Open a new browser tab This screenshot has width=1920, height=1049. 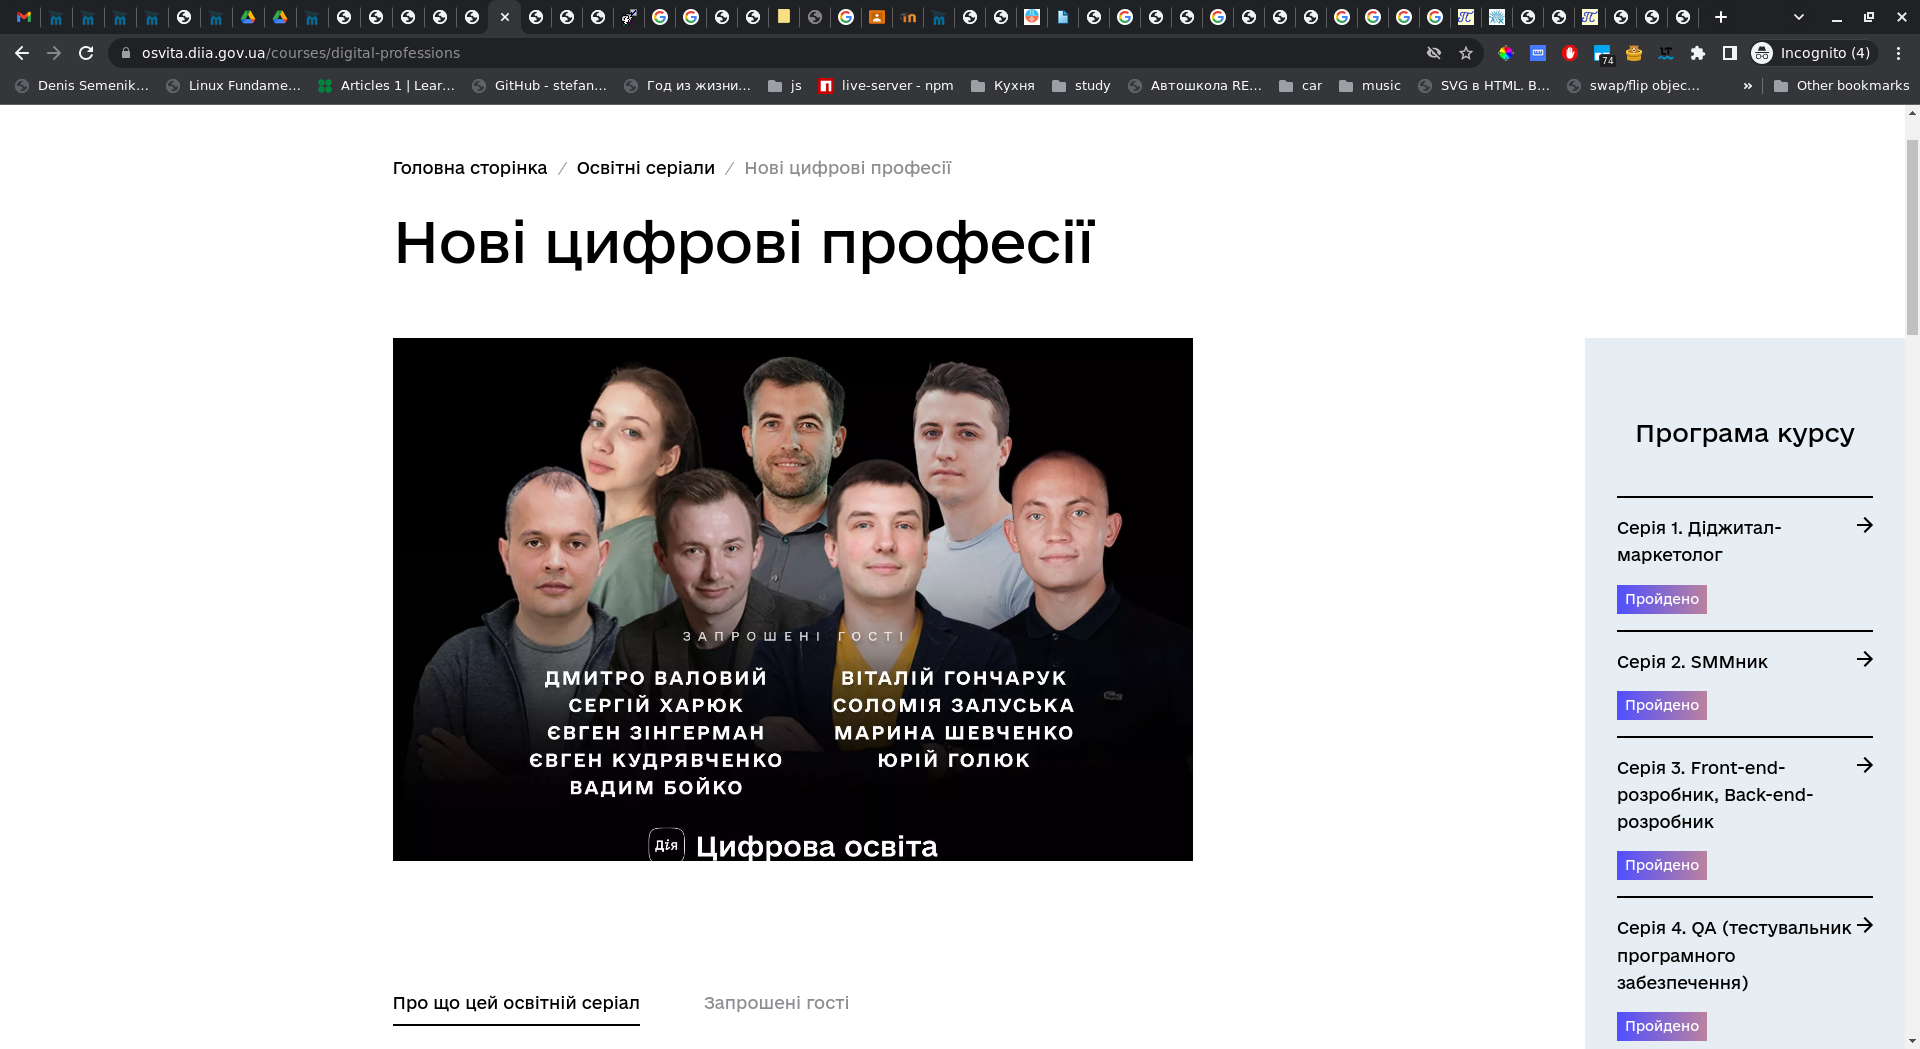1721,17
